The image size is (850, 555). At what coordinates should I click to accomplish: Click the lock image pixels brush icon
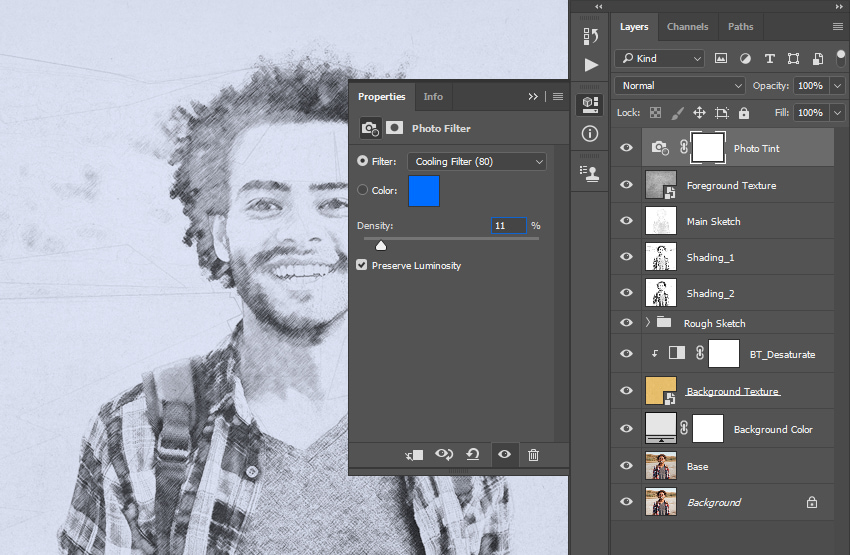pyautogui.click(x=677, y=113)
